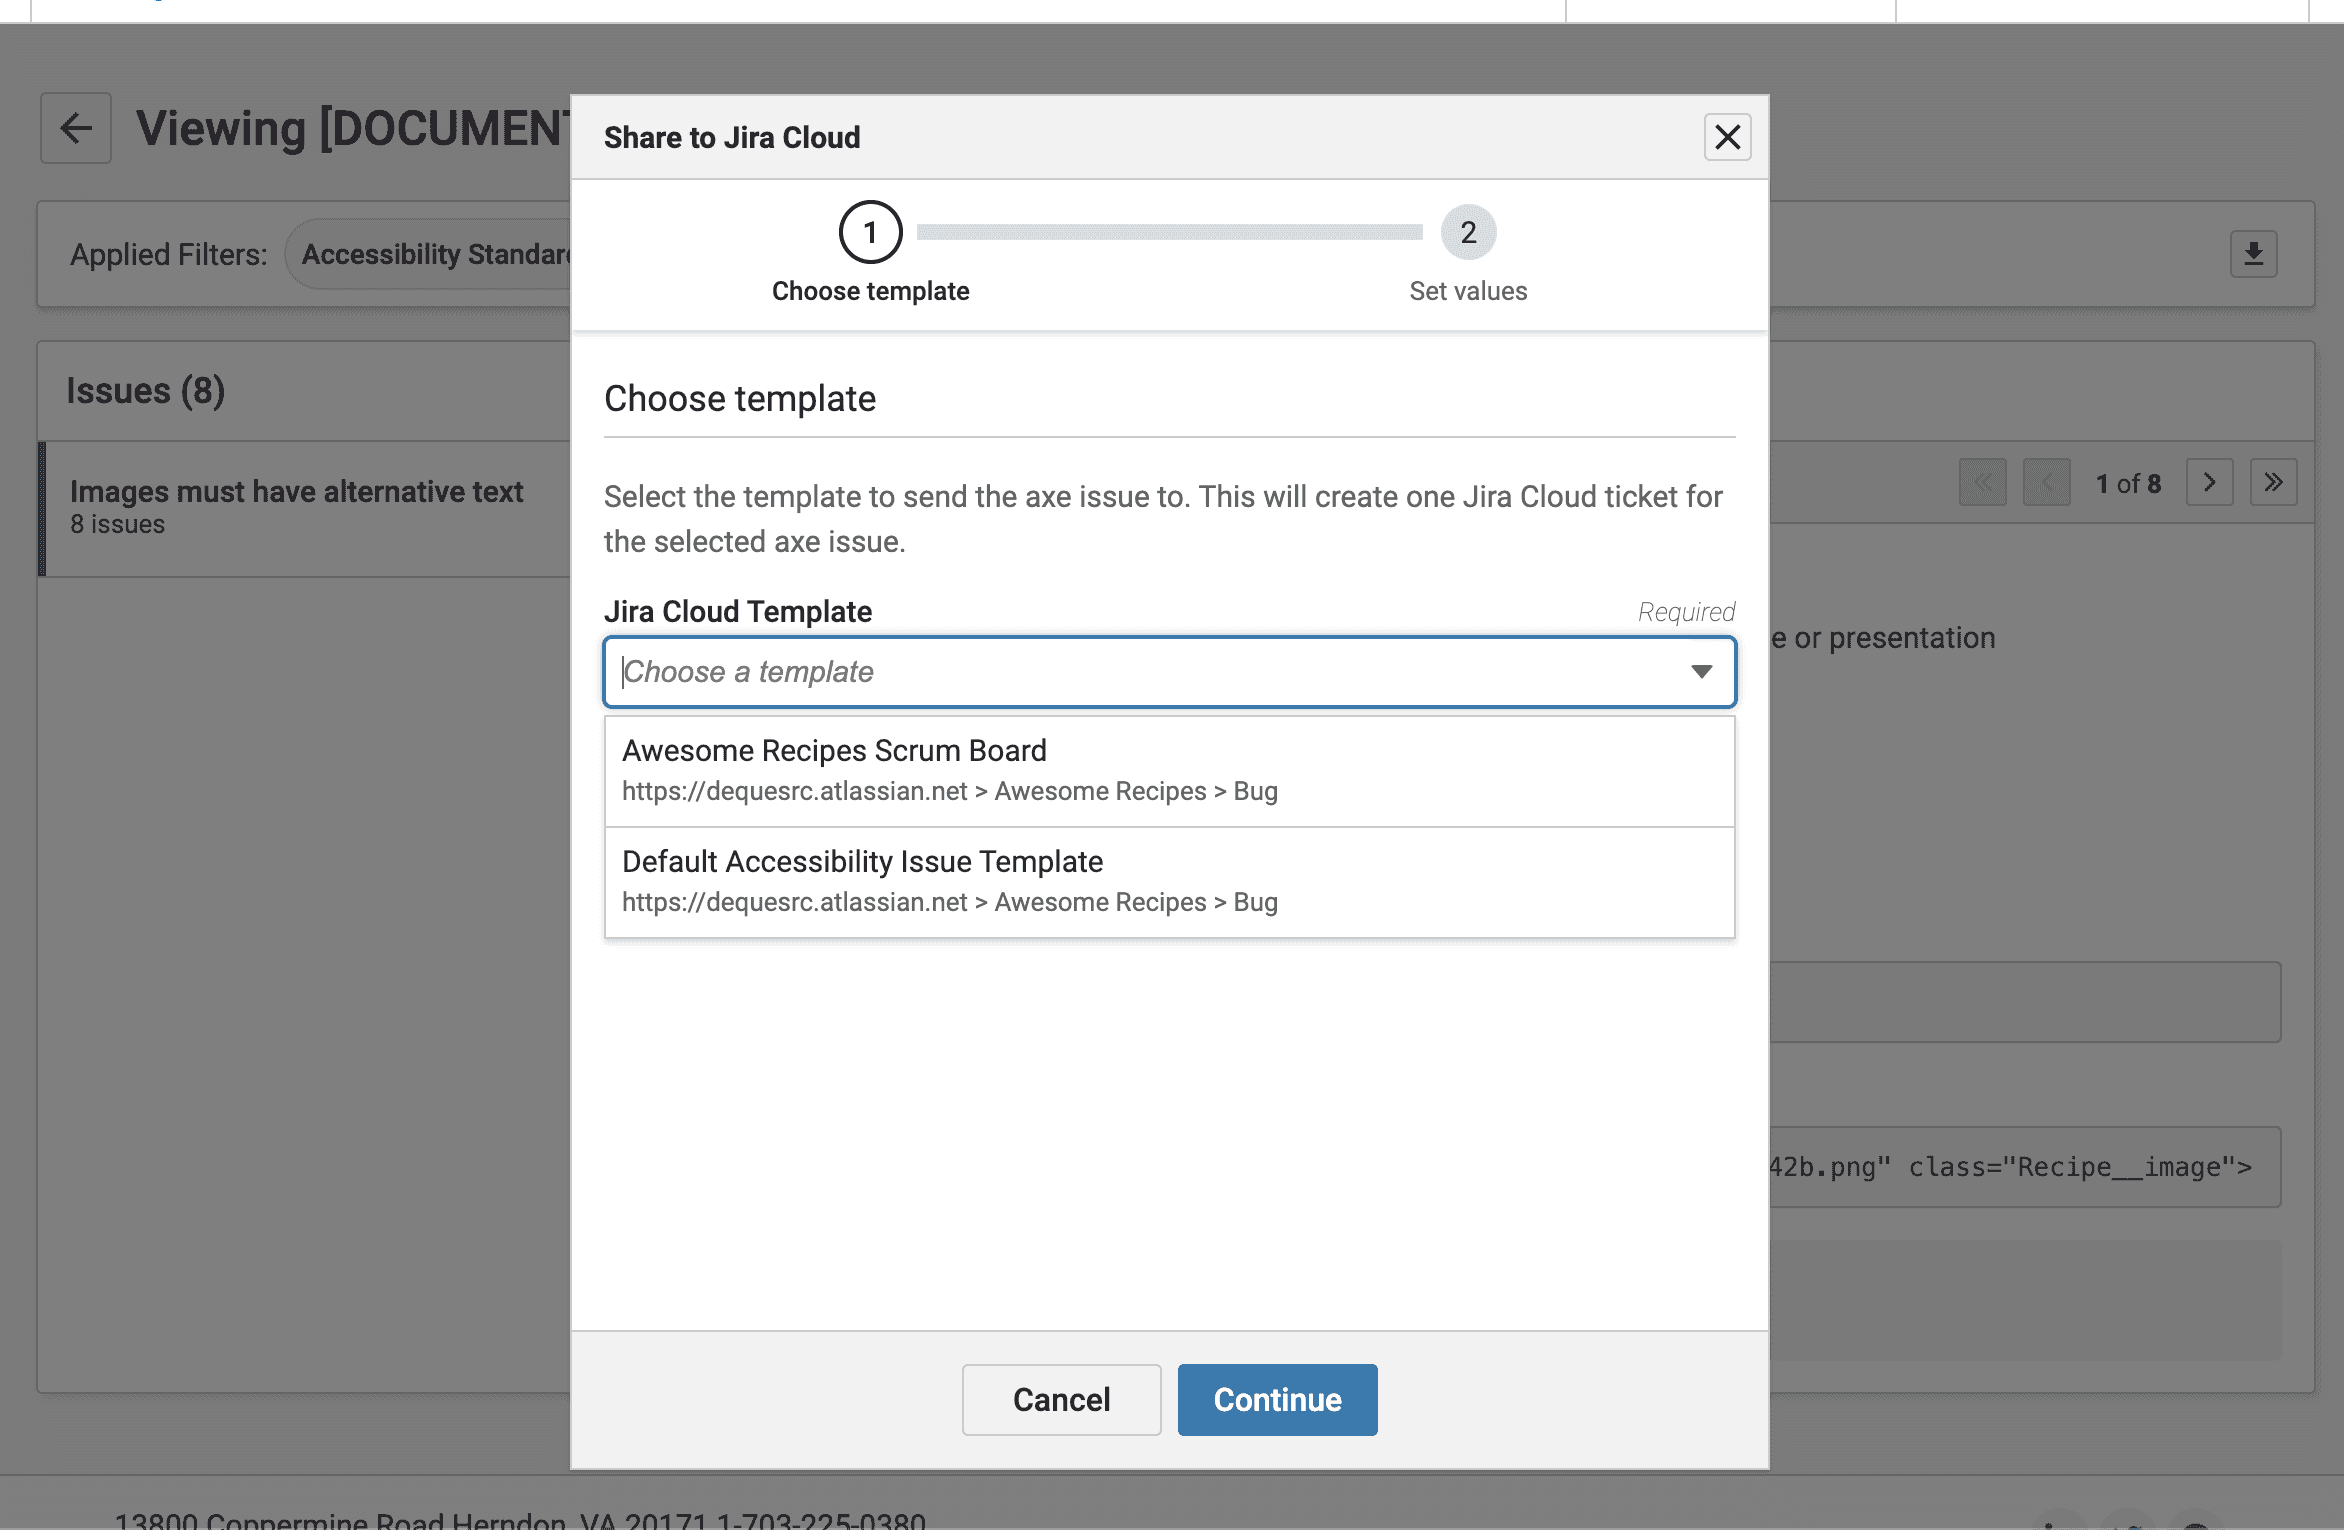Open dropdown arrow of template combo box
Screen dimensions: 2344x1530
1701,672
